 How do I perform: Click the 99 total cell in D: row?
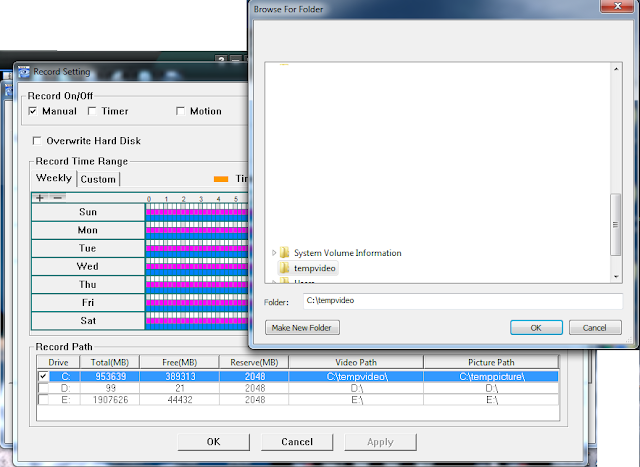point(111,388)
